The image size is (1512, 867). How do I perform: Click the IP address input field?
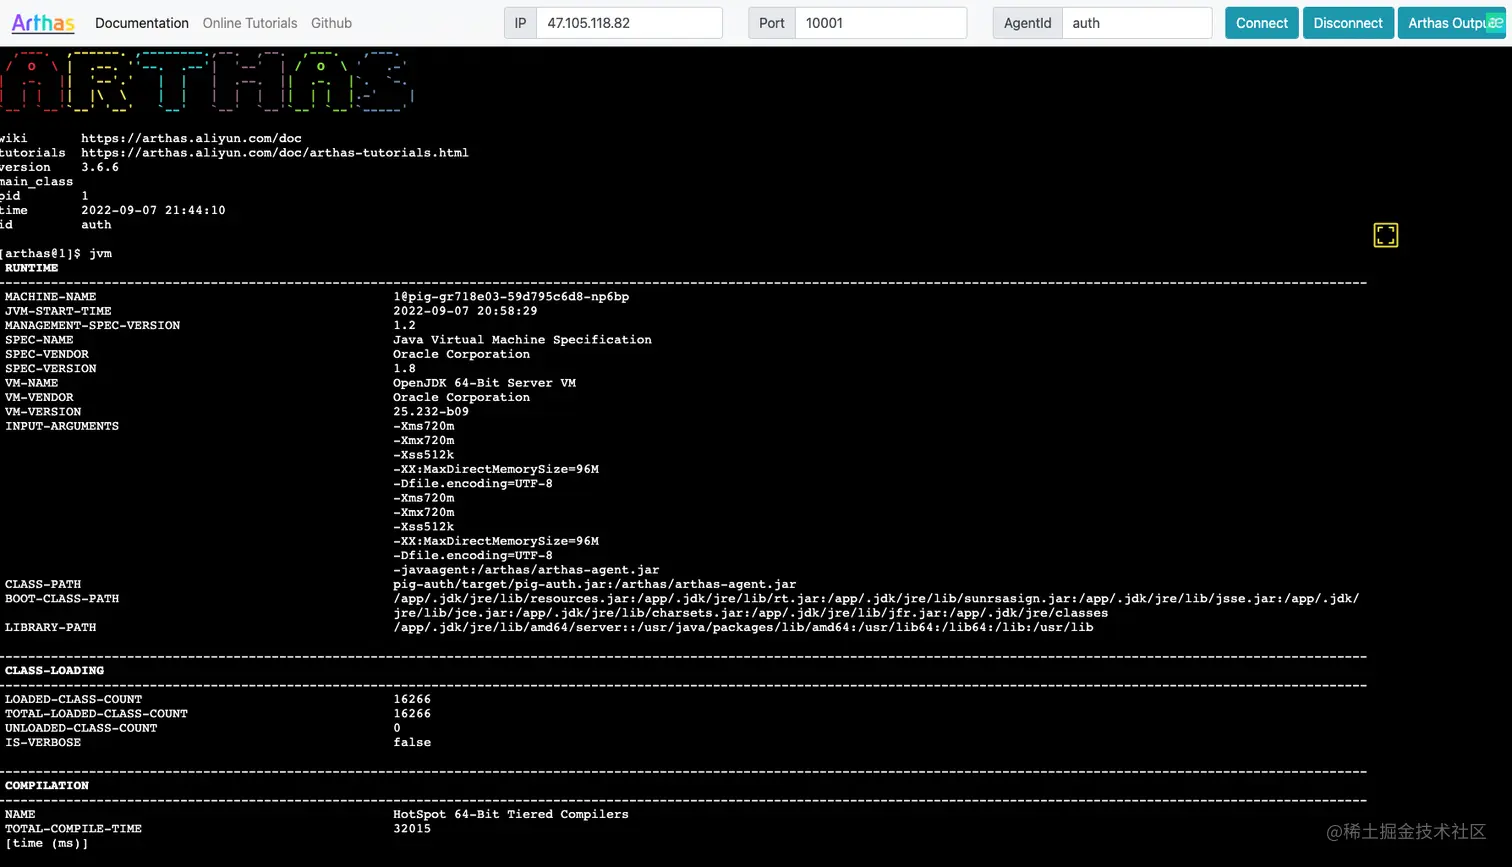coord(629,23)
